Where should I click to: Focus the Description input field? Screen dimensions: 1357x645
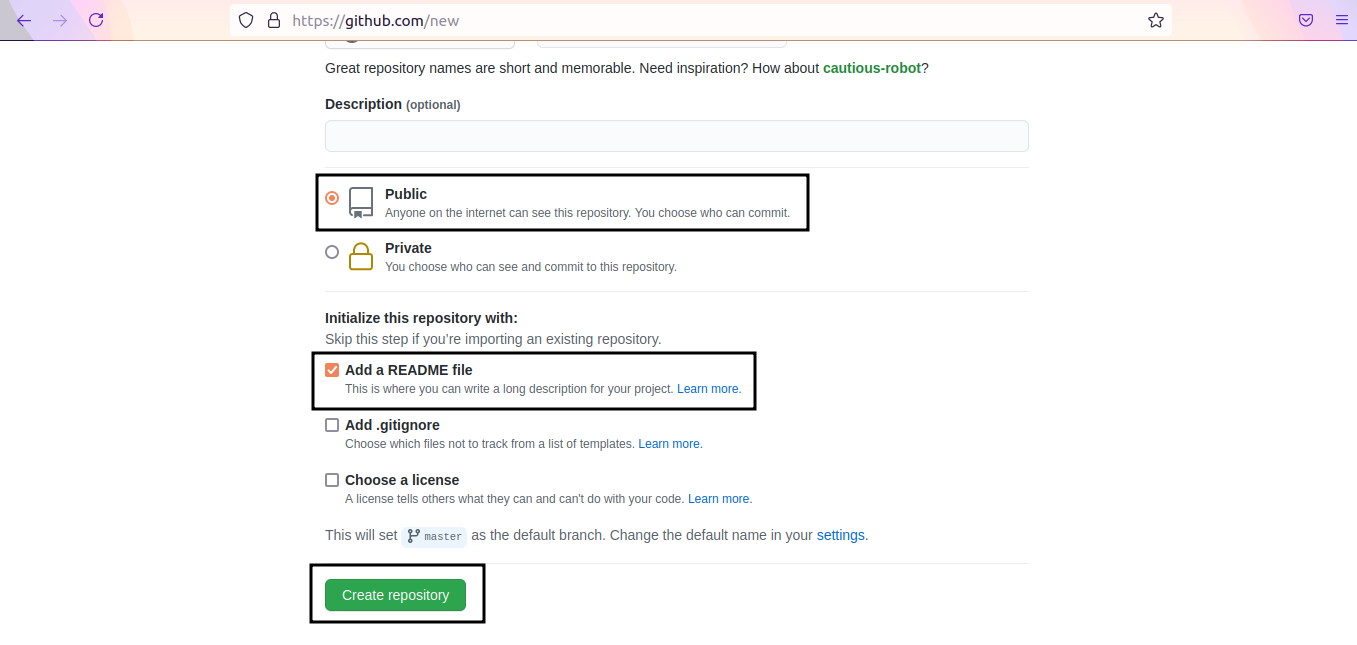(x=677, y=136)
